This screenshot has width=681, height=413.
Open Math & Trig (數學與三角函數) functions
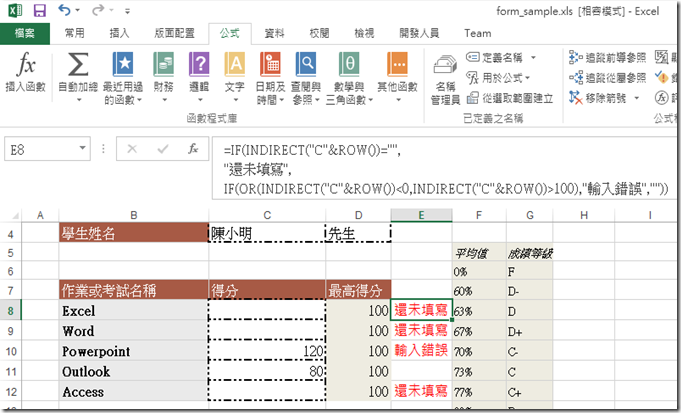(x=349, y=78)
